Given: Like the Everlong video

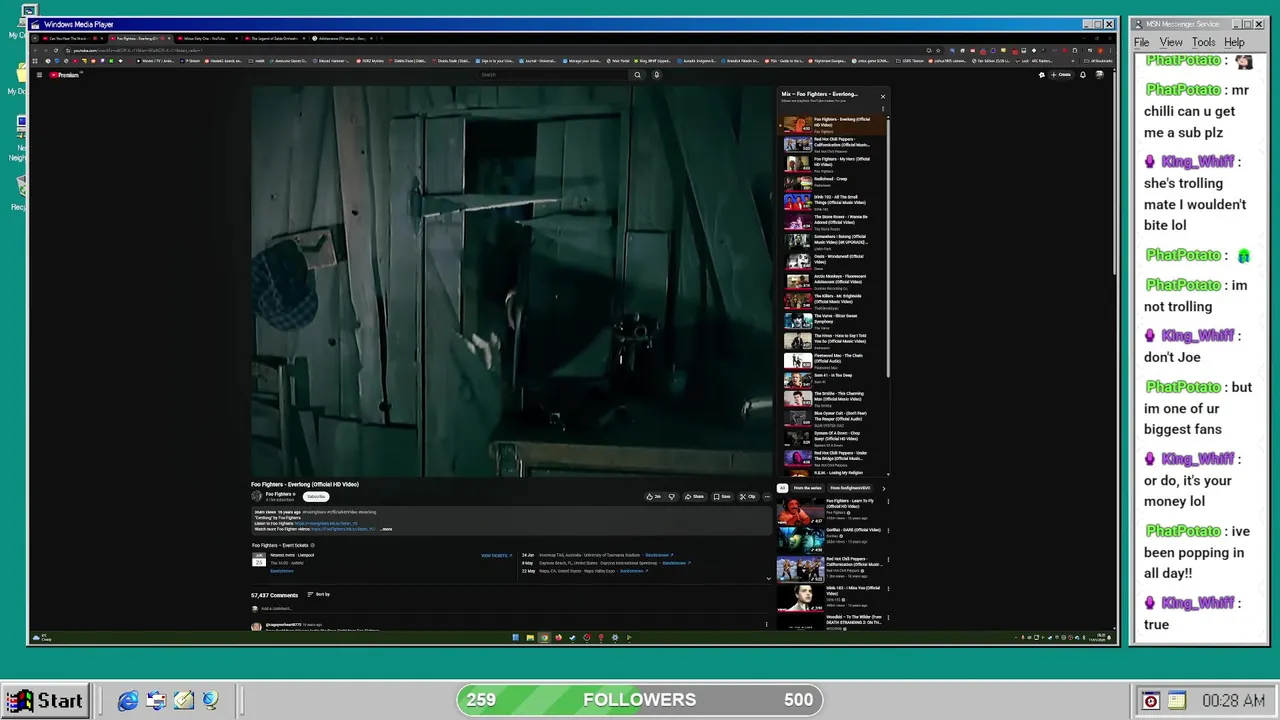Looking at the screenshot, I should pyautogui.click(x=654, y=497).
